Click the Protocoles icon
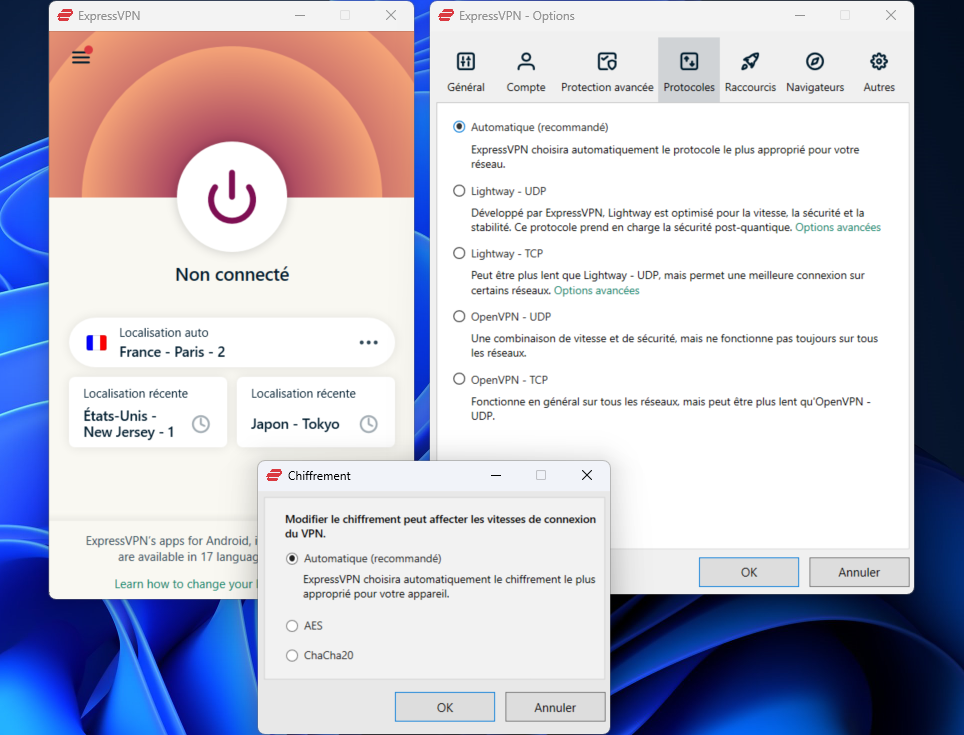Viewport: 964px width, 735px height. click(x=689, y=61)
